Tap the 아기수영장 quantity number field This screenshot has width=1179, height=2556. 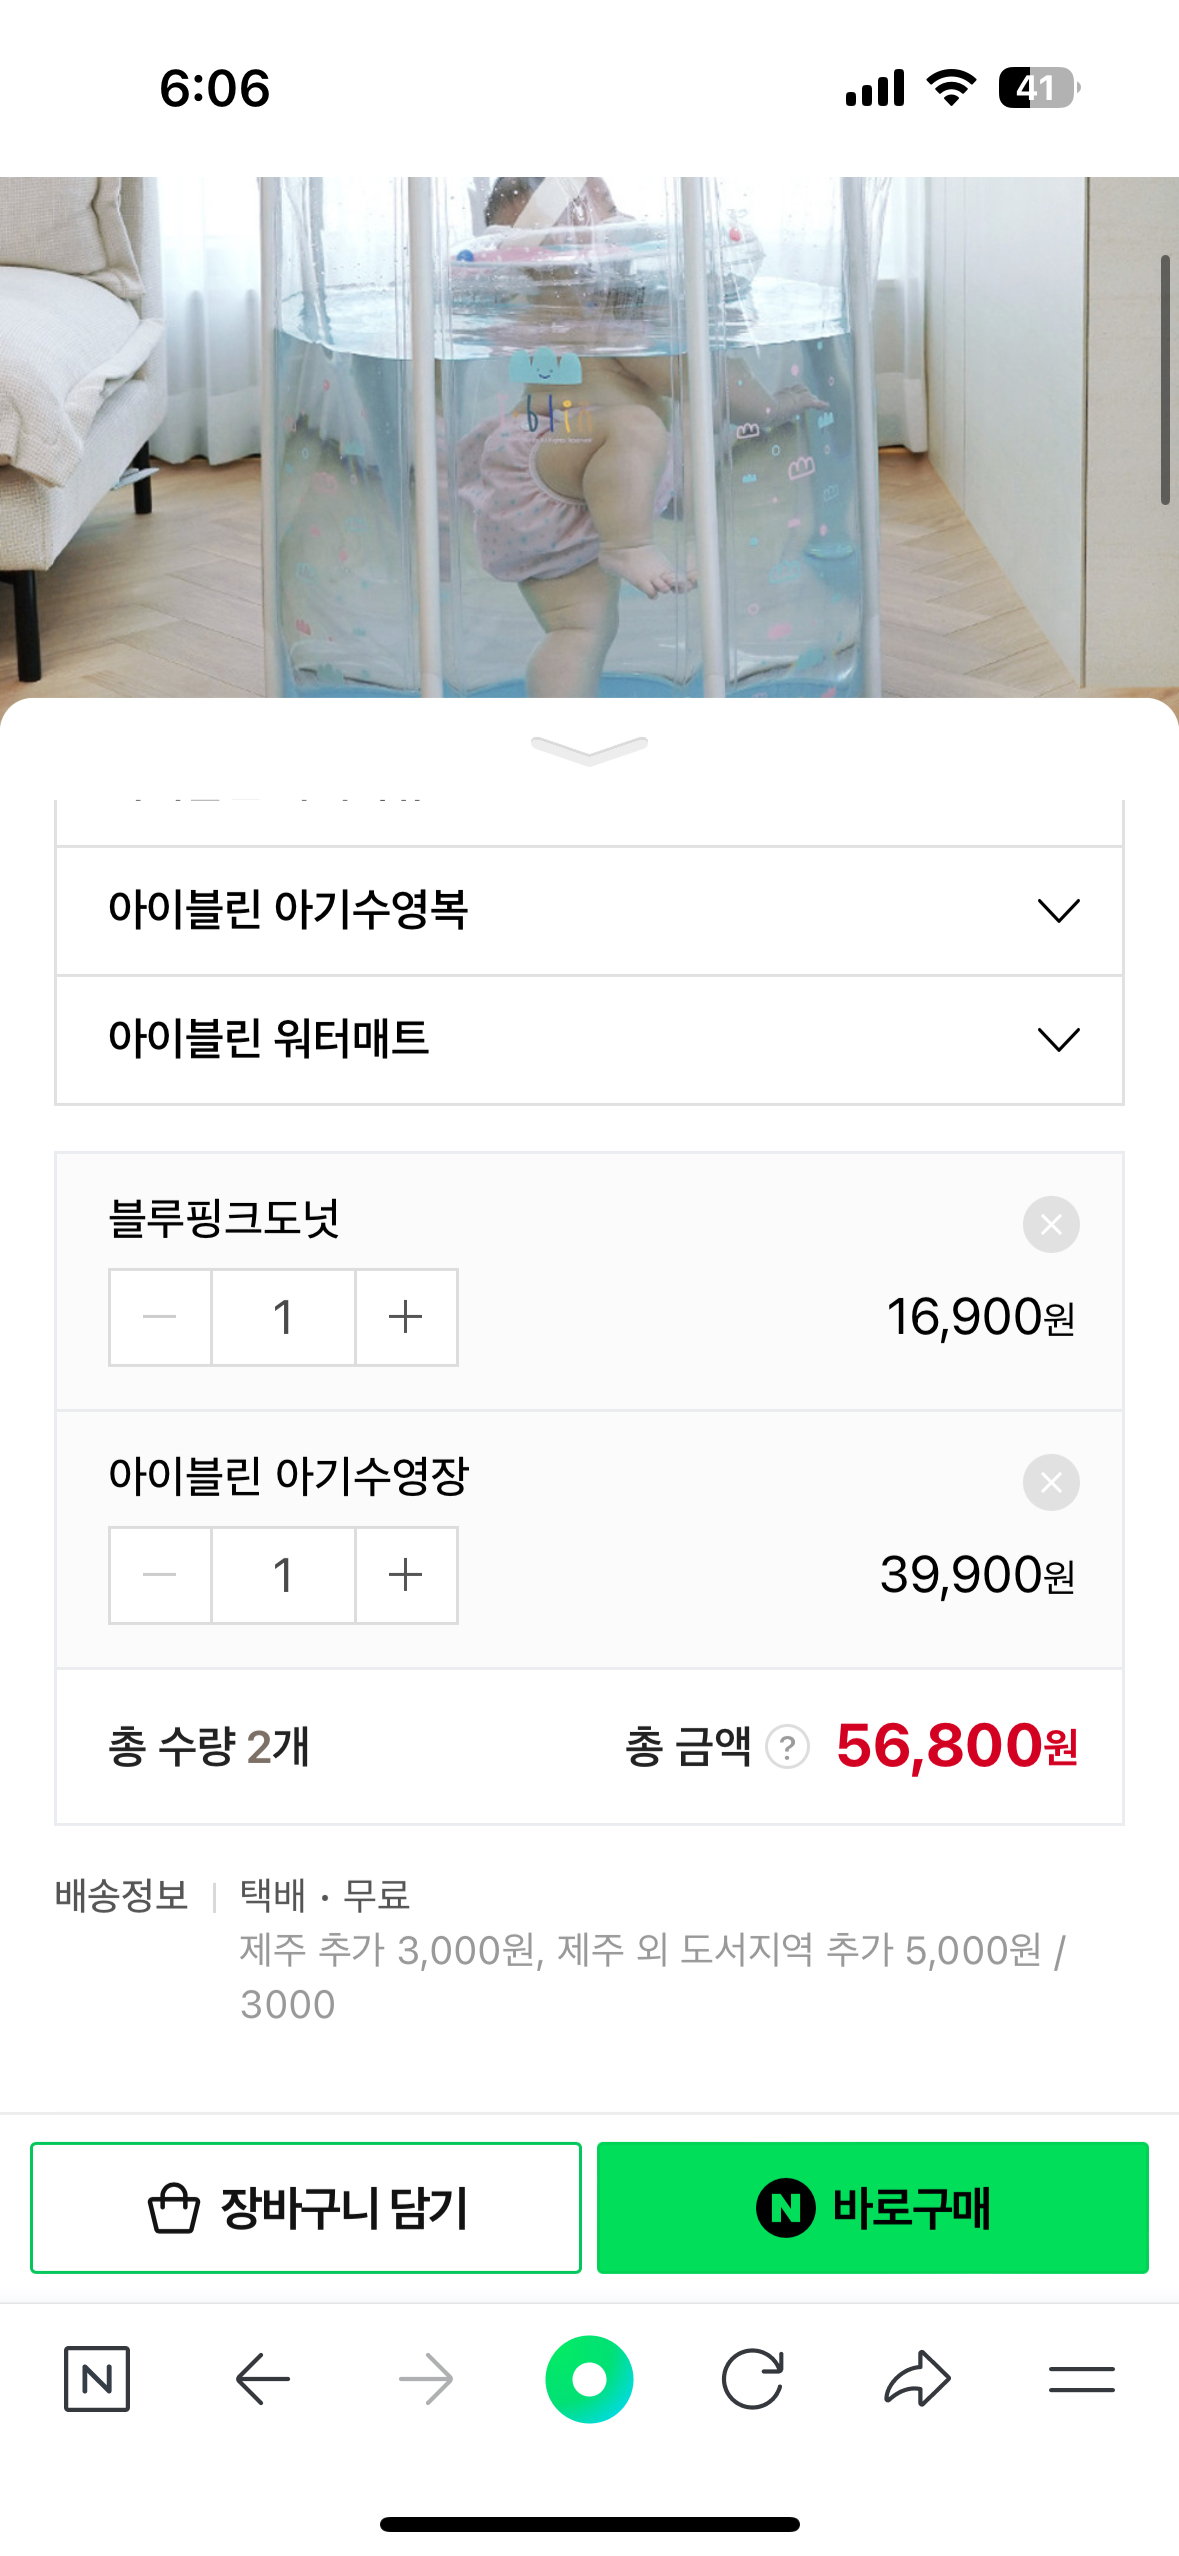(x=283, y=1575)
